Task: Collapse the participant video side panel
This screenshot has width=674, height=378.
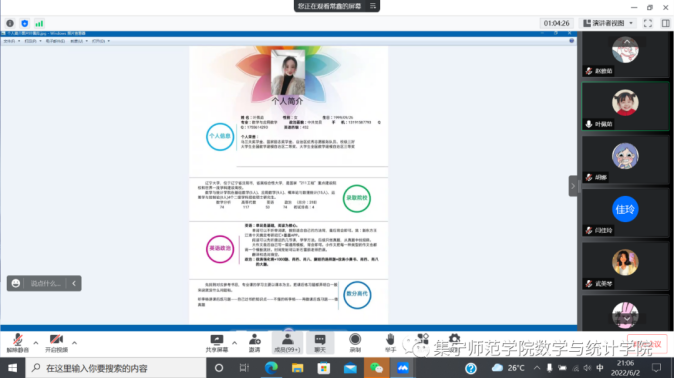Action: point(573,186)
